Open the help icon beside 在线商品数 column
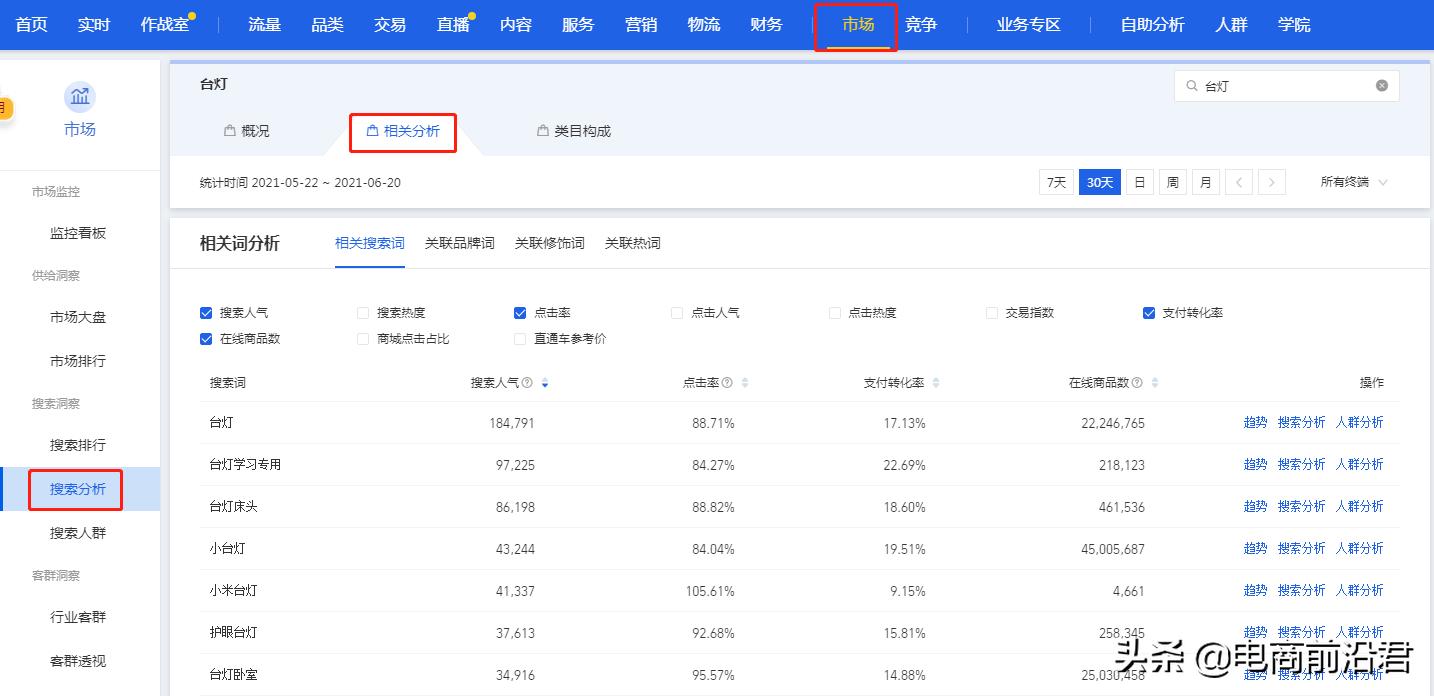The height and width of the screenshot is (696, 1434). 1136,382
